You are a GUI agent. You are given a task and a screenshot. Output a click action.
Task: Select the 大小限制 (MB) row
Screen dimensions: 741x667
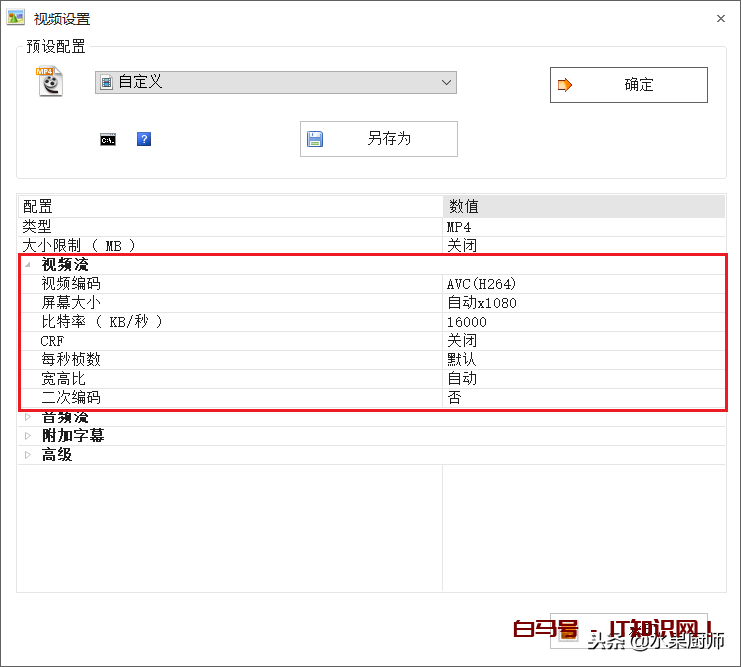371,246
